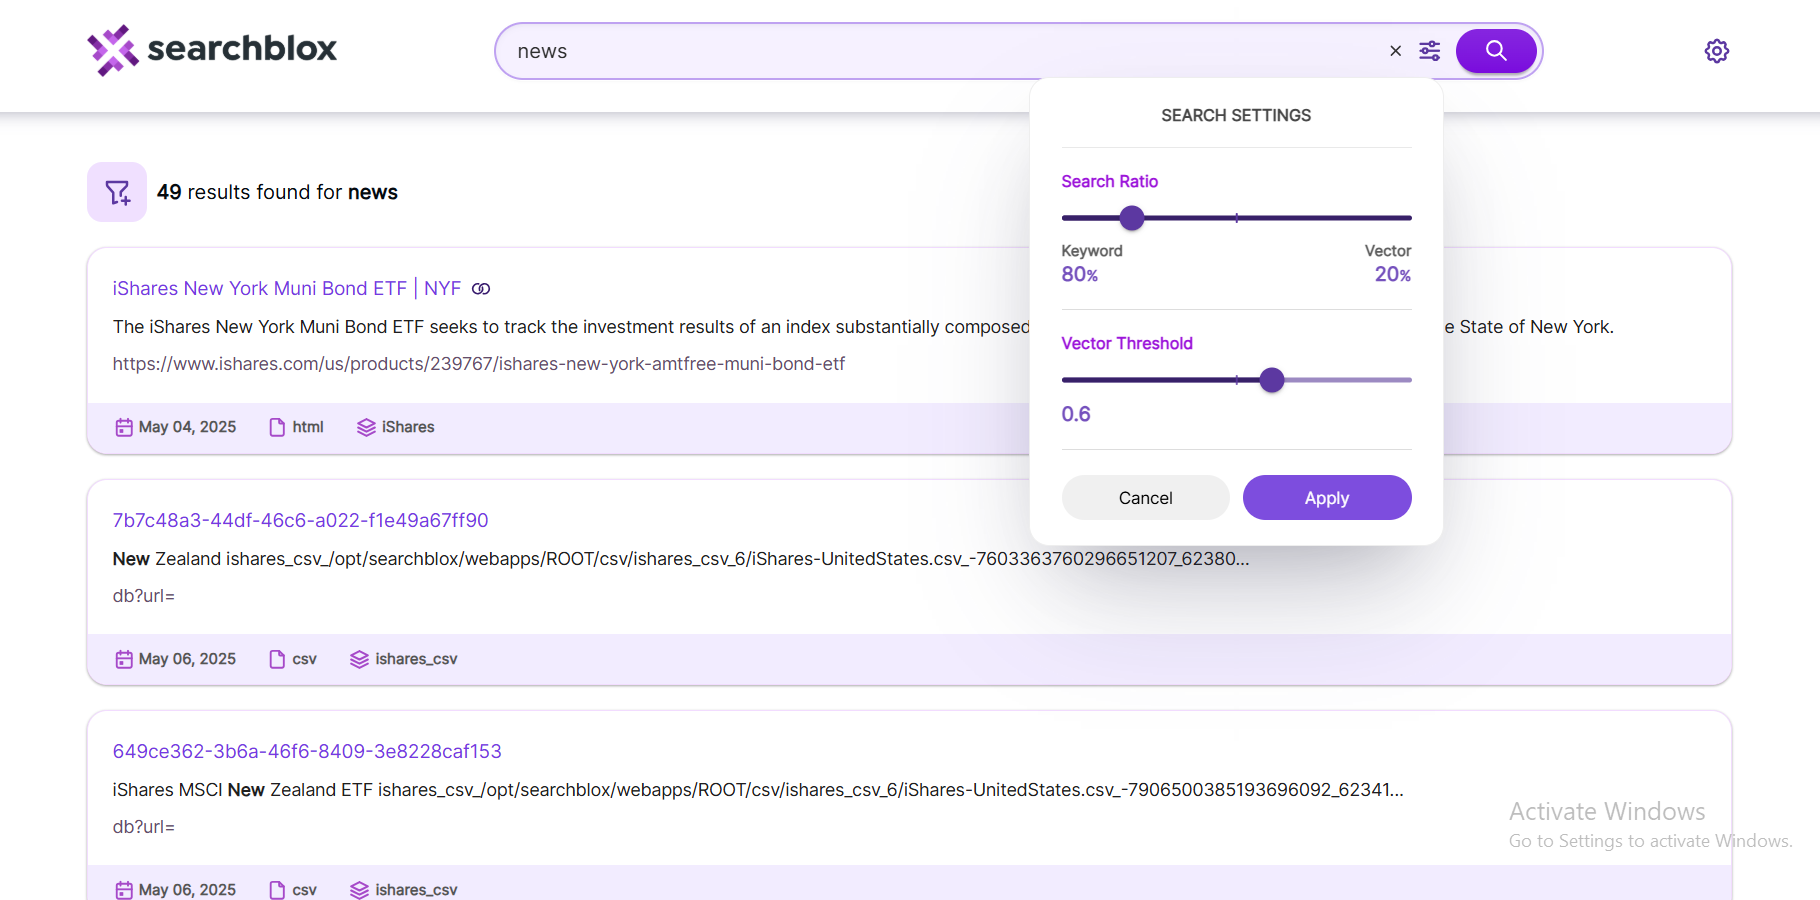
Task: Click ishares_csv layers icon in 7b7c48a3 result
Action: [x=359, y=660]
